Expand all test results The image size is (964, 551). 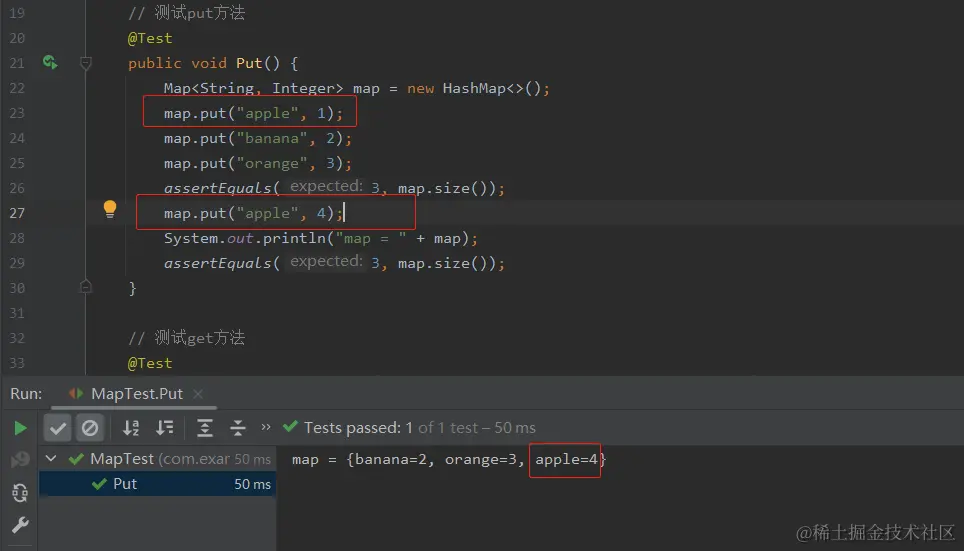pos(205,428)
